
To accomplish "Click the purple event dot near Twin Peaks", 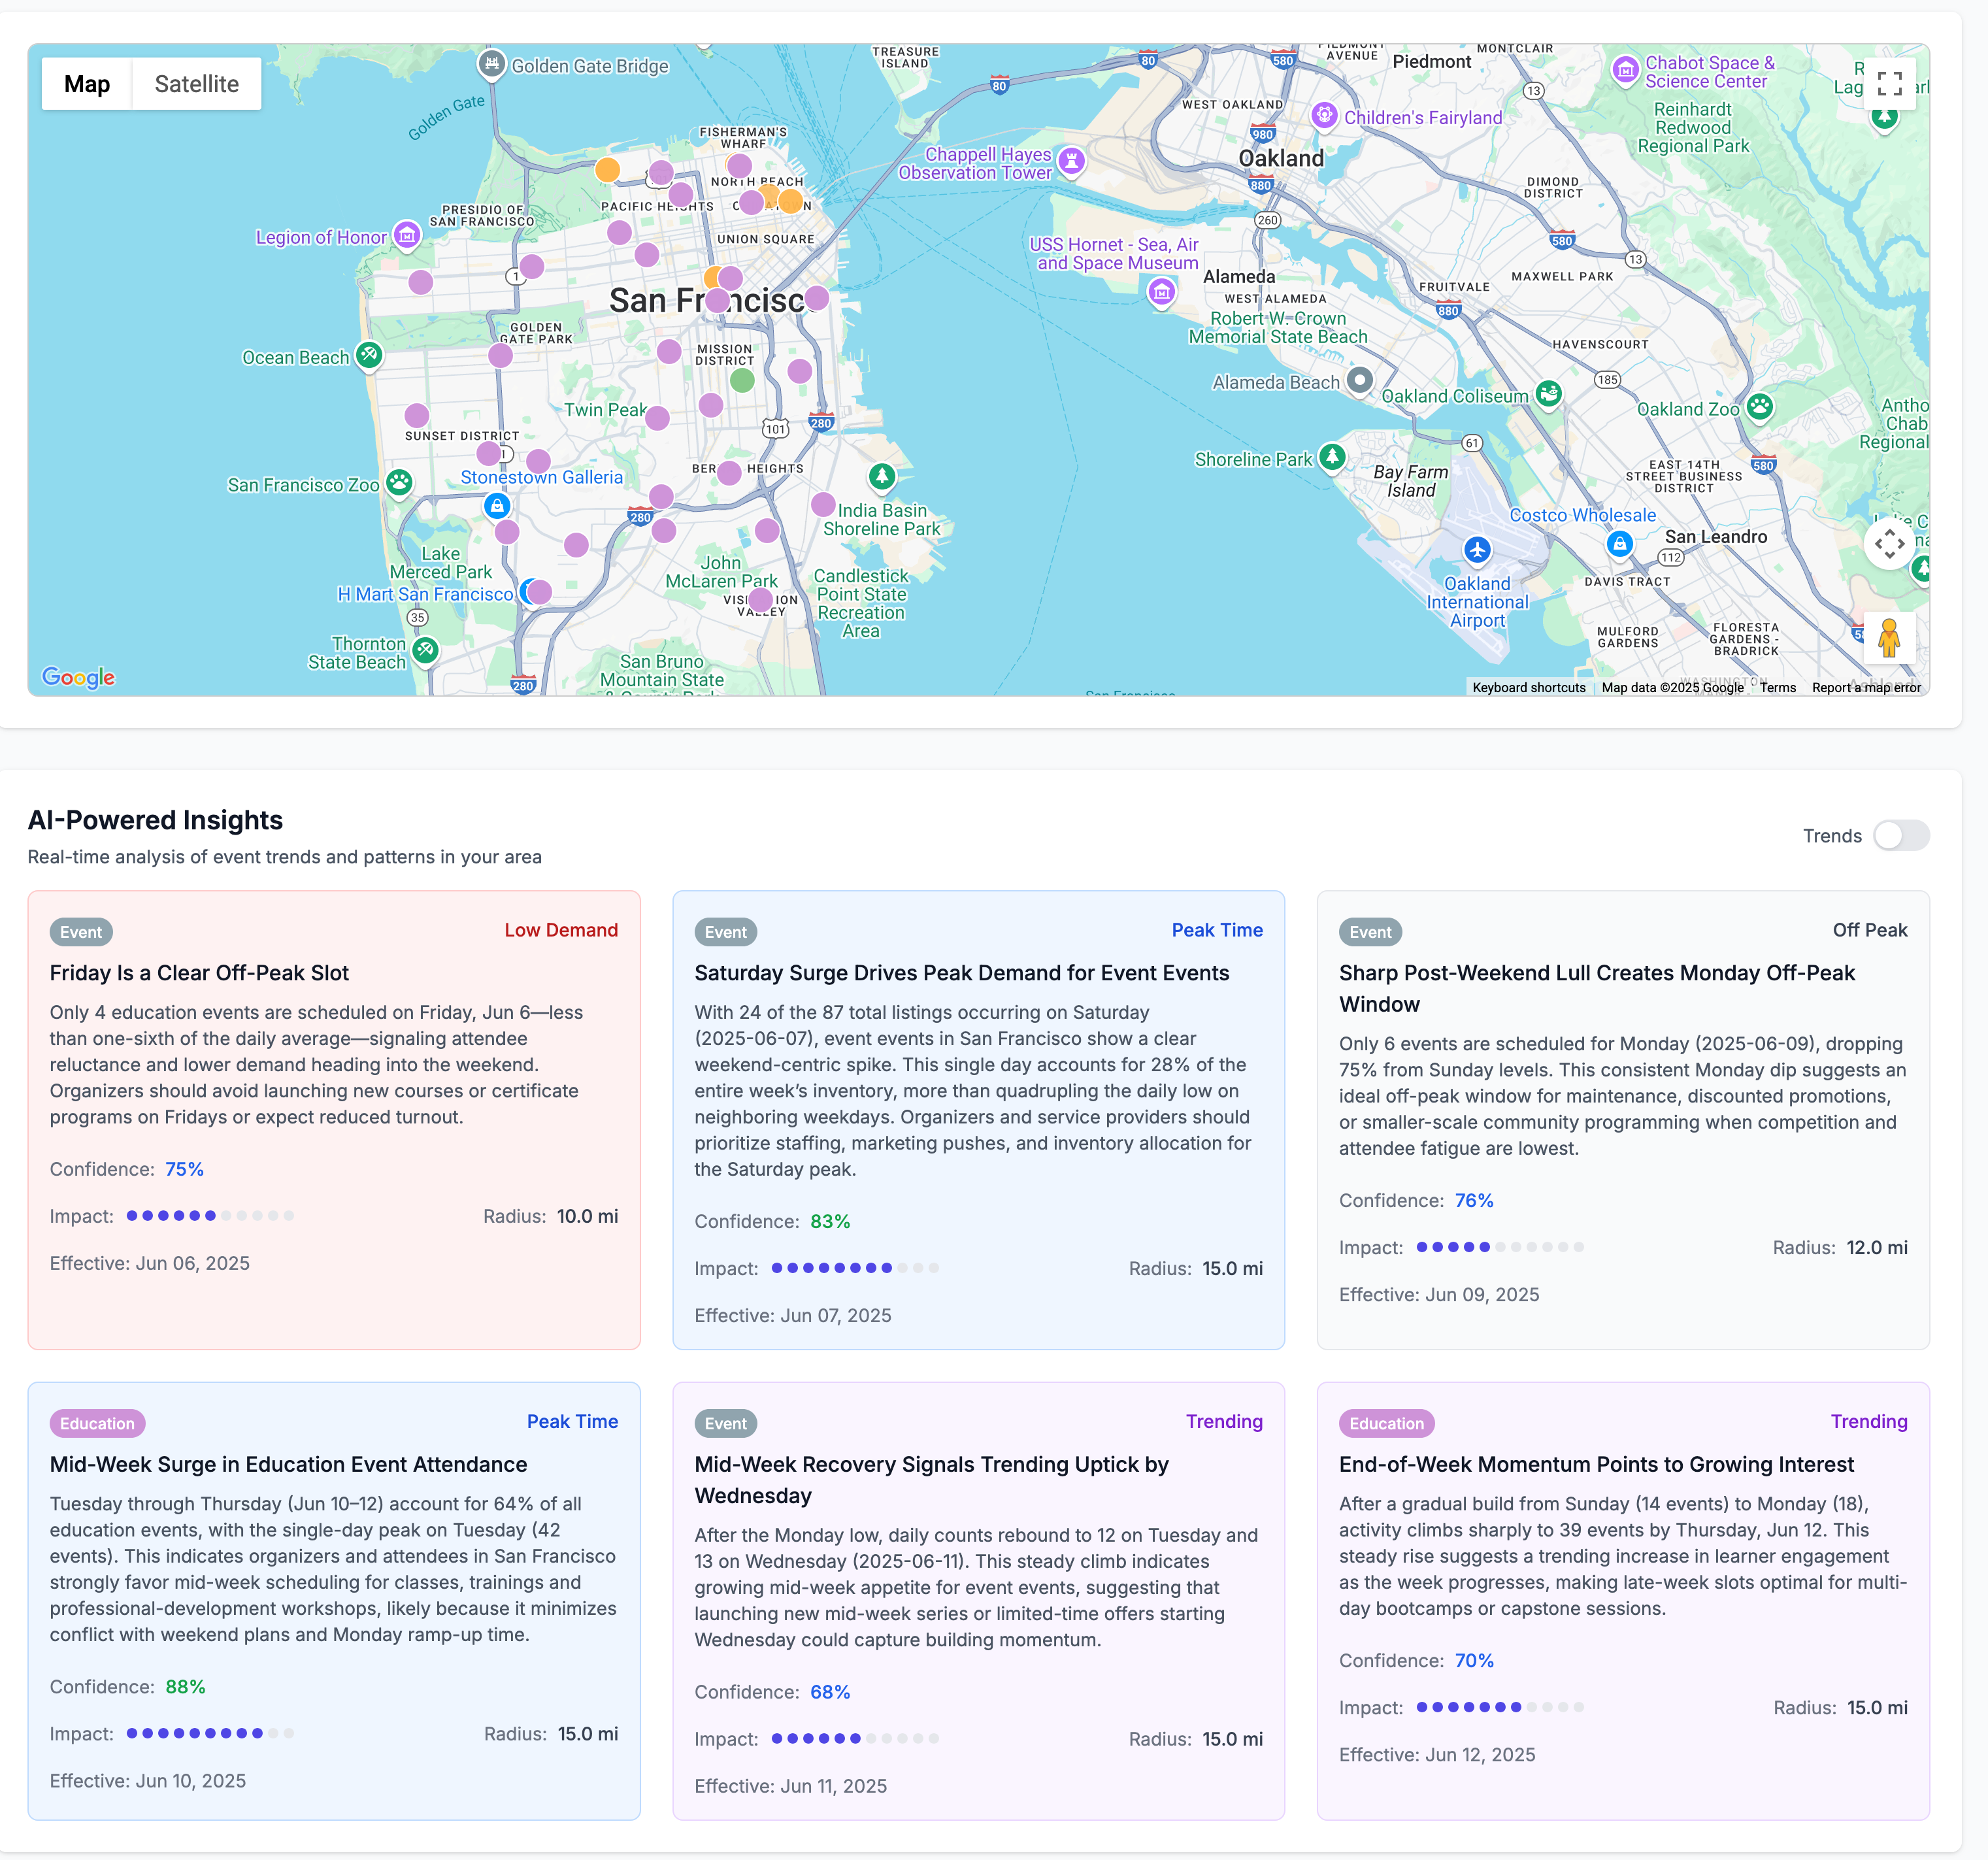I will [657, 418].
